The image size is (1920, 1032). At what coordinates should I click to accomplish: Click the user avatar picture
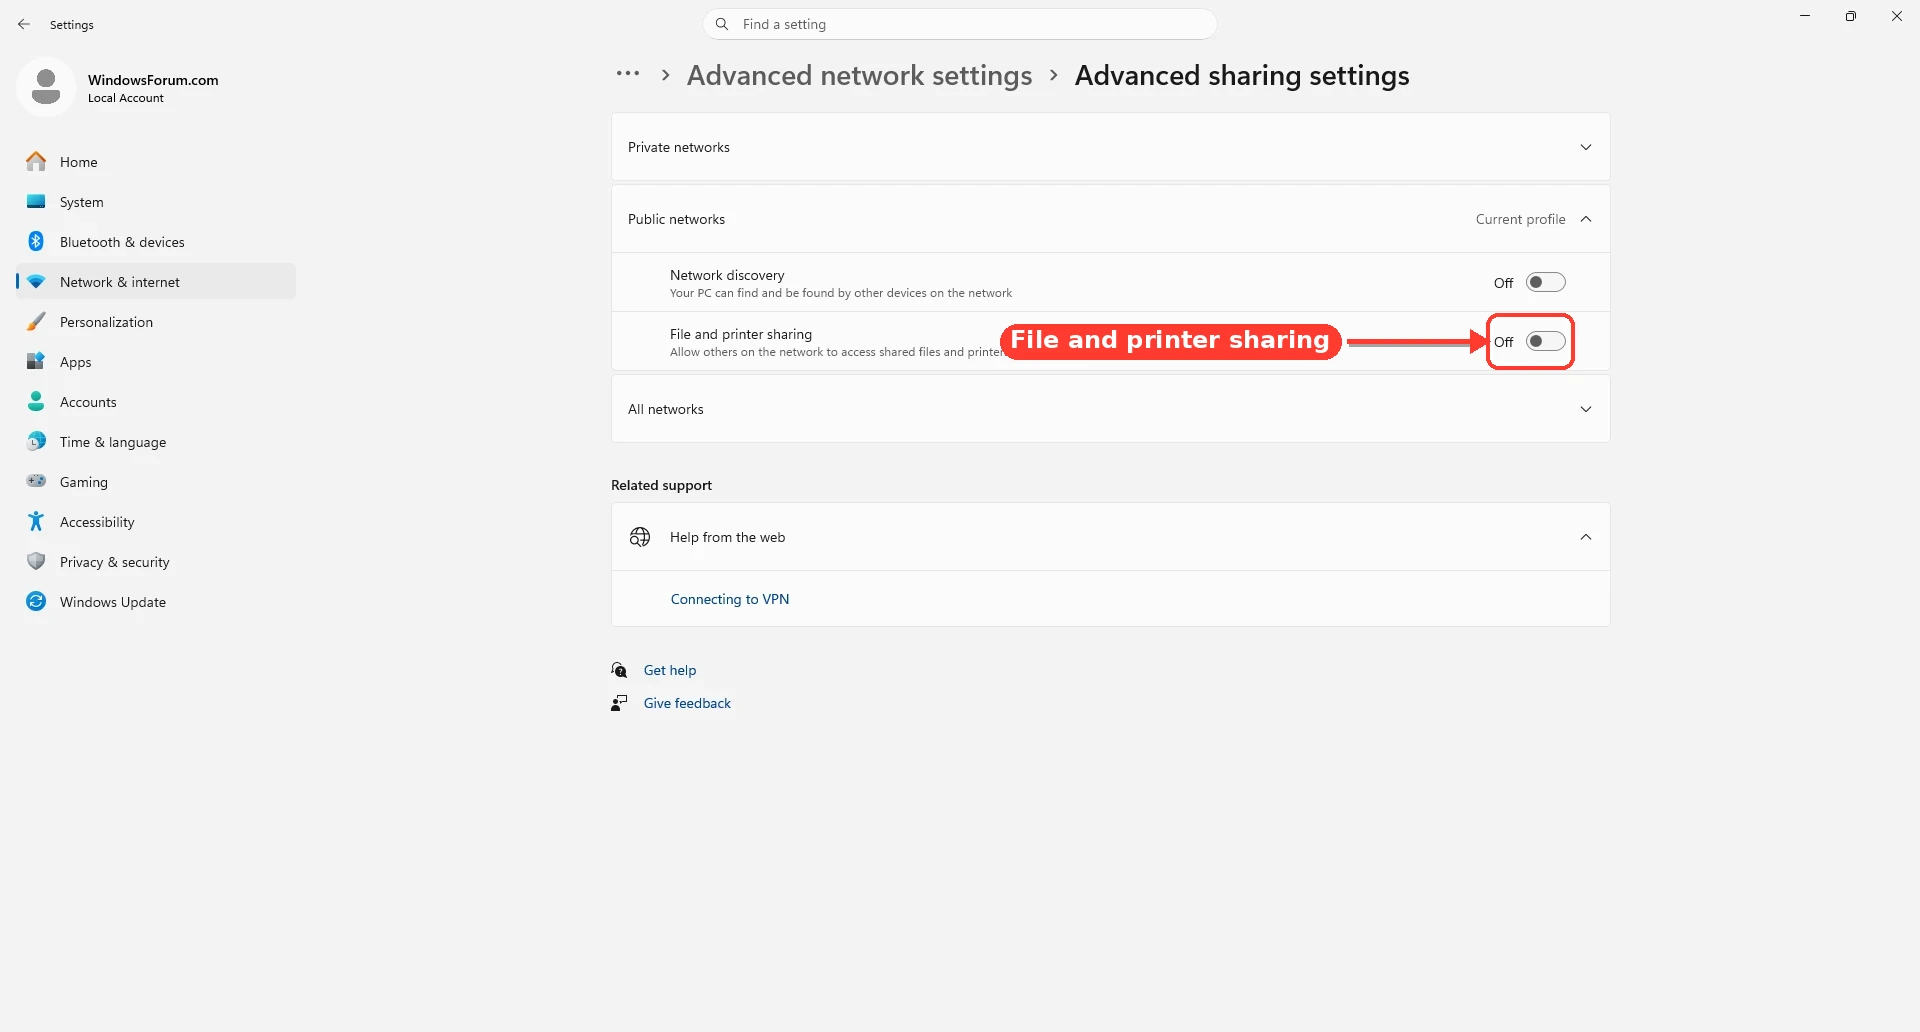coord(46,87)
